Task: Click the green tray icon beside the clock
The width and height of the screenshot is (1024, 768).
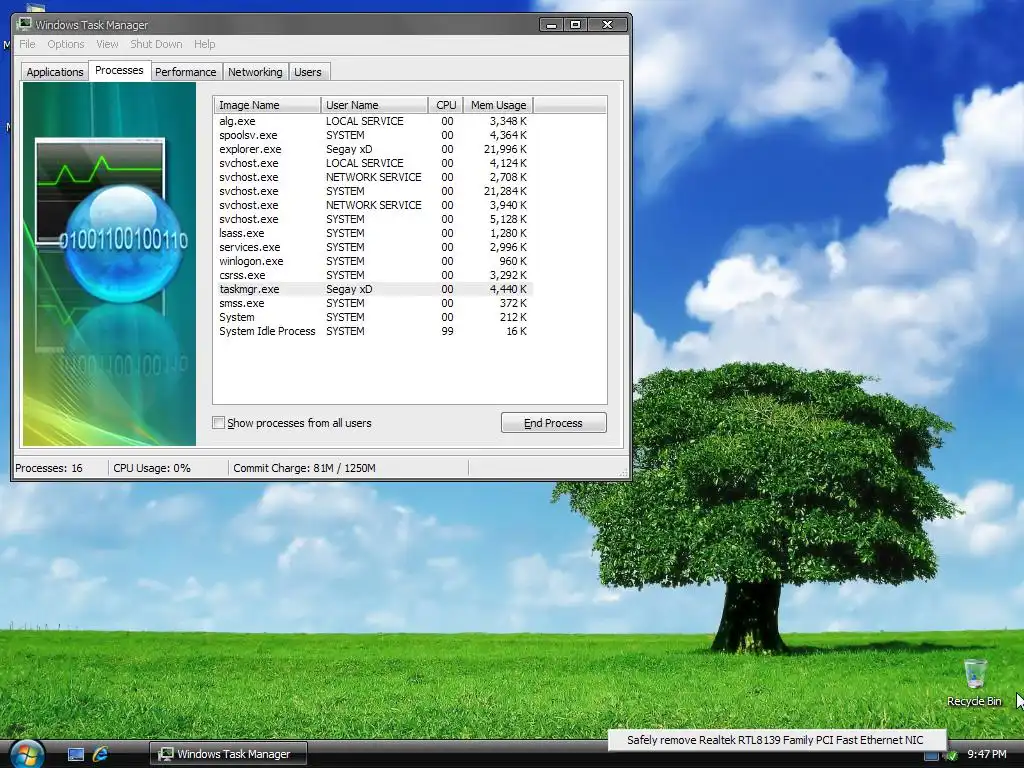Action: click(x=952, y=755)
